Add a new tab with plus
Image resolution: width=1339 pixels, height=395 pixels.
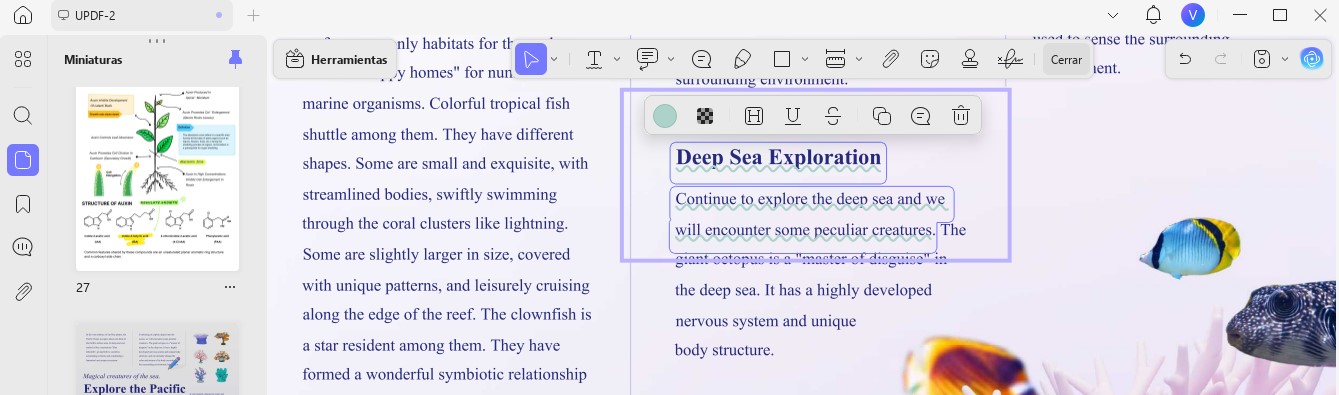click(254, 15)
